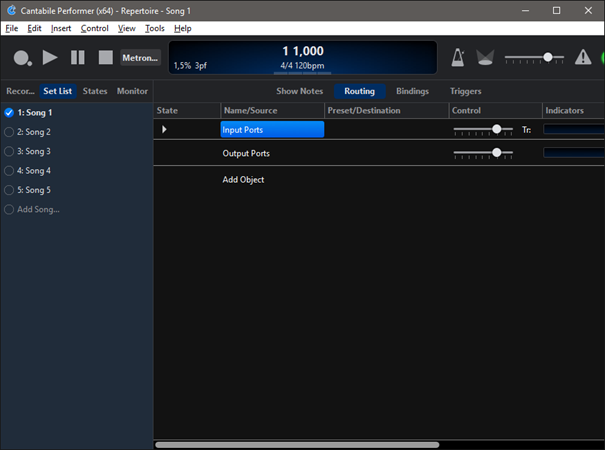The image size is (605, 450).
Task: Load Song 2 via its radio button
Action: pyautogui.click(x=9, y=132)
